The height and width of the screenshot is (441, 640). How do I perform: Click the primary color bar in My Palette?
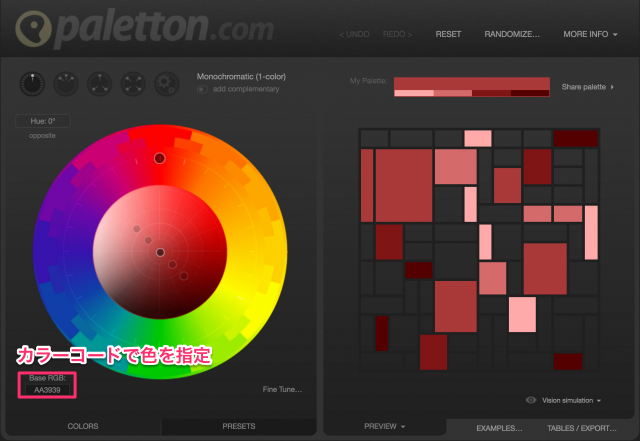coord(471,83)
